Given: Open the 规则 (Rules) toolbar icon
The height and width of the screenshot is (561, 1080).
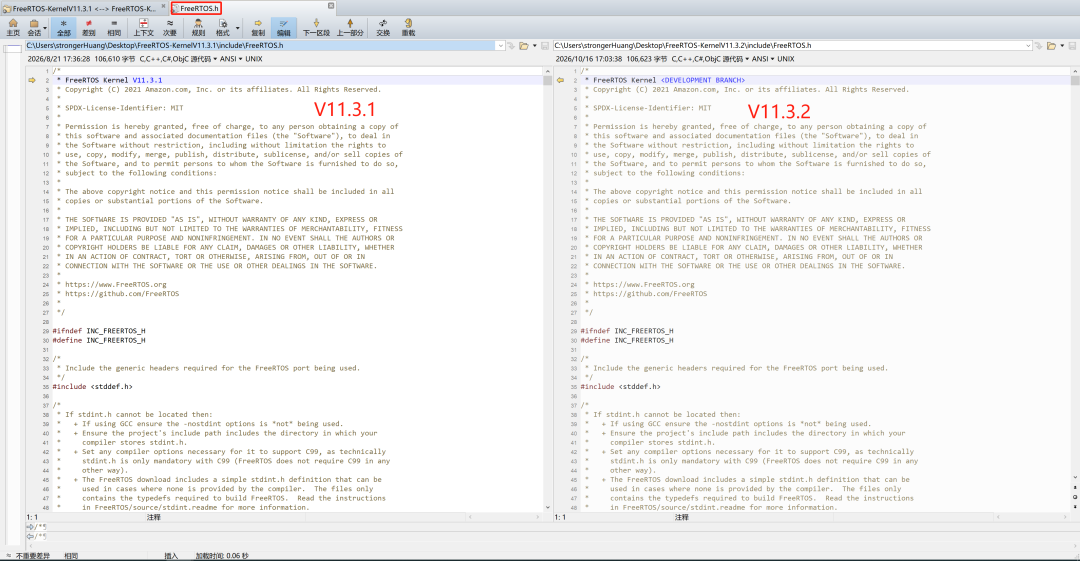Looking at the screenshot, I should point(198,28).
